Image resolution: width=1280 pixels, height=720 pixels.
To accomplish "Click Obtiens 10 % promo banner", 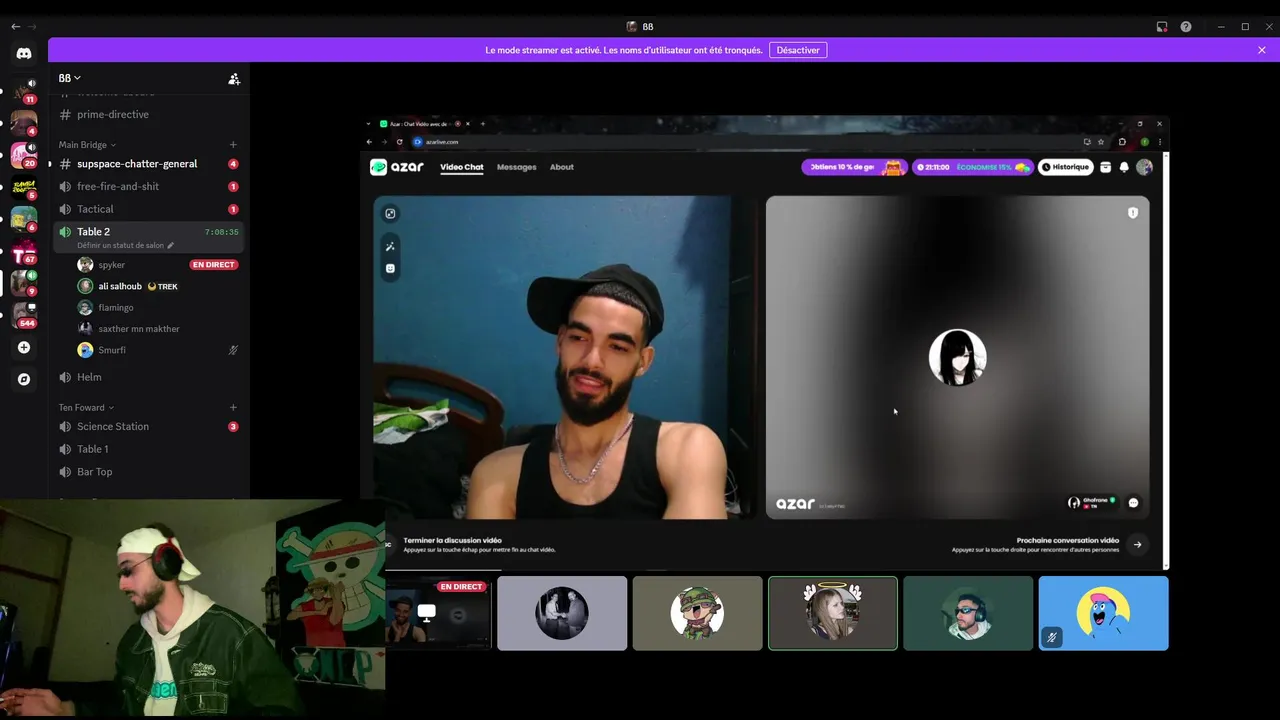I will tap(854, 167).
